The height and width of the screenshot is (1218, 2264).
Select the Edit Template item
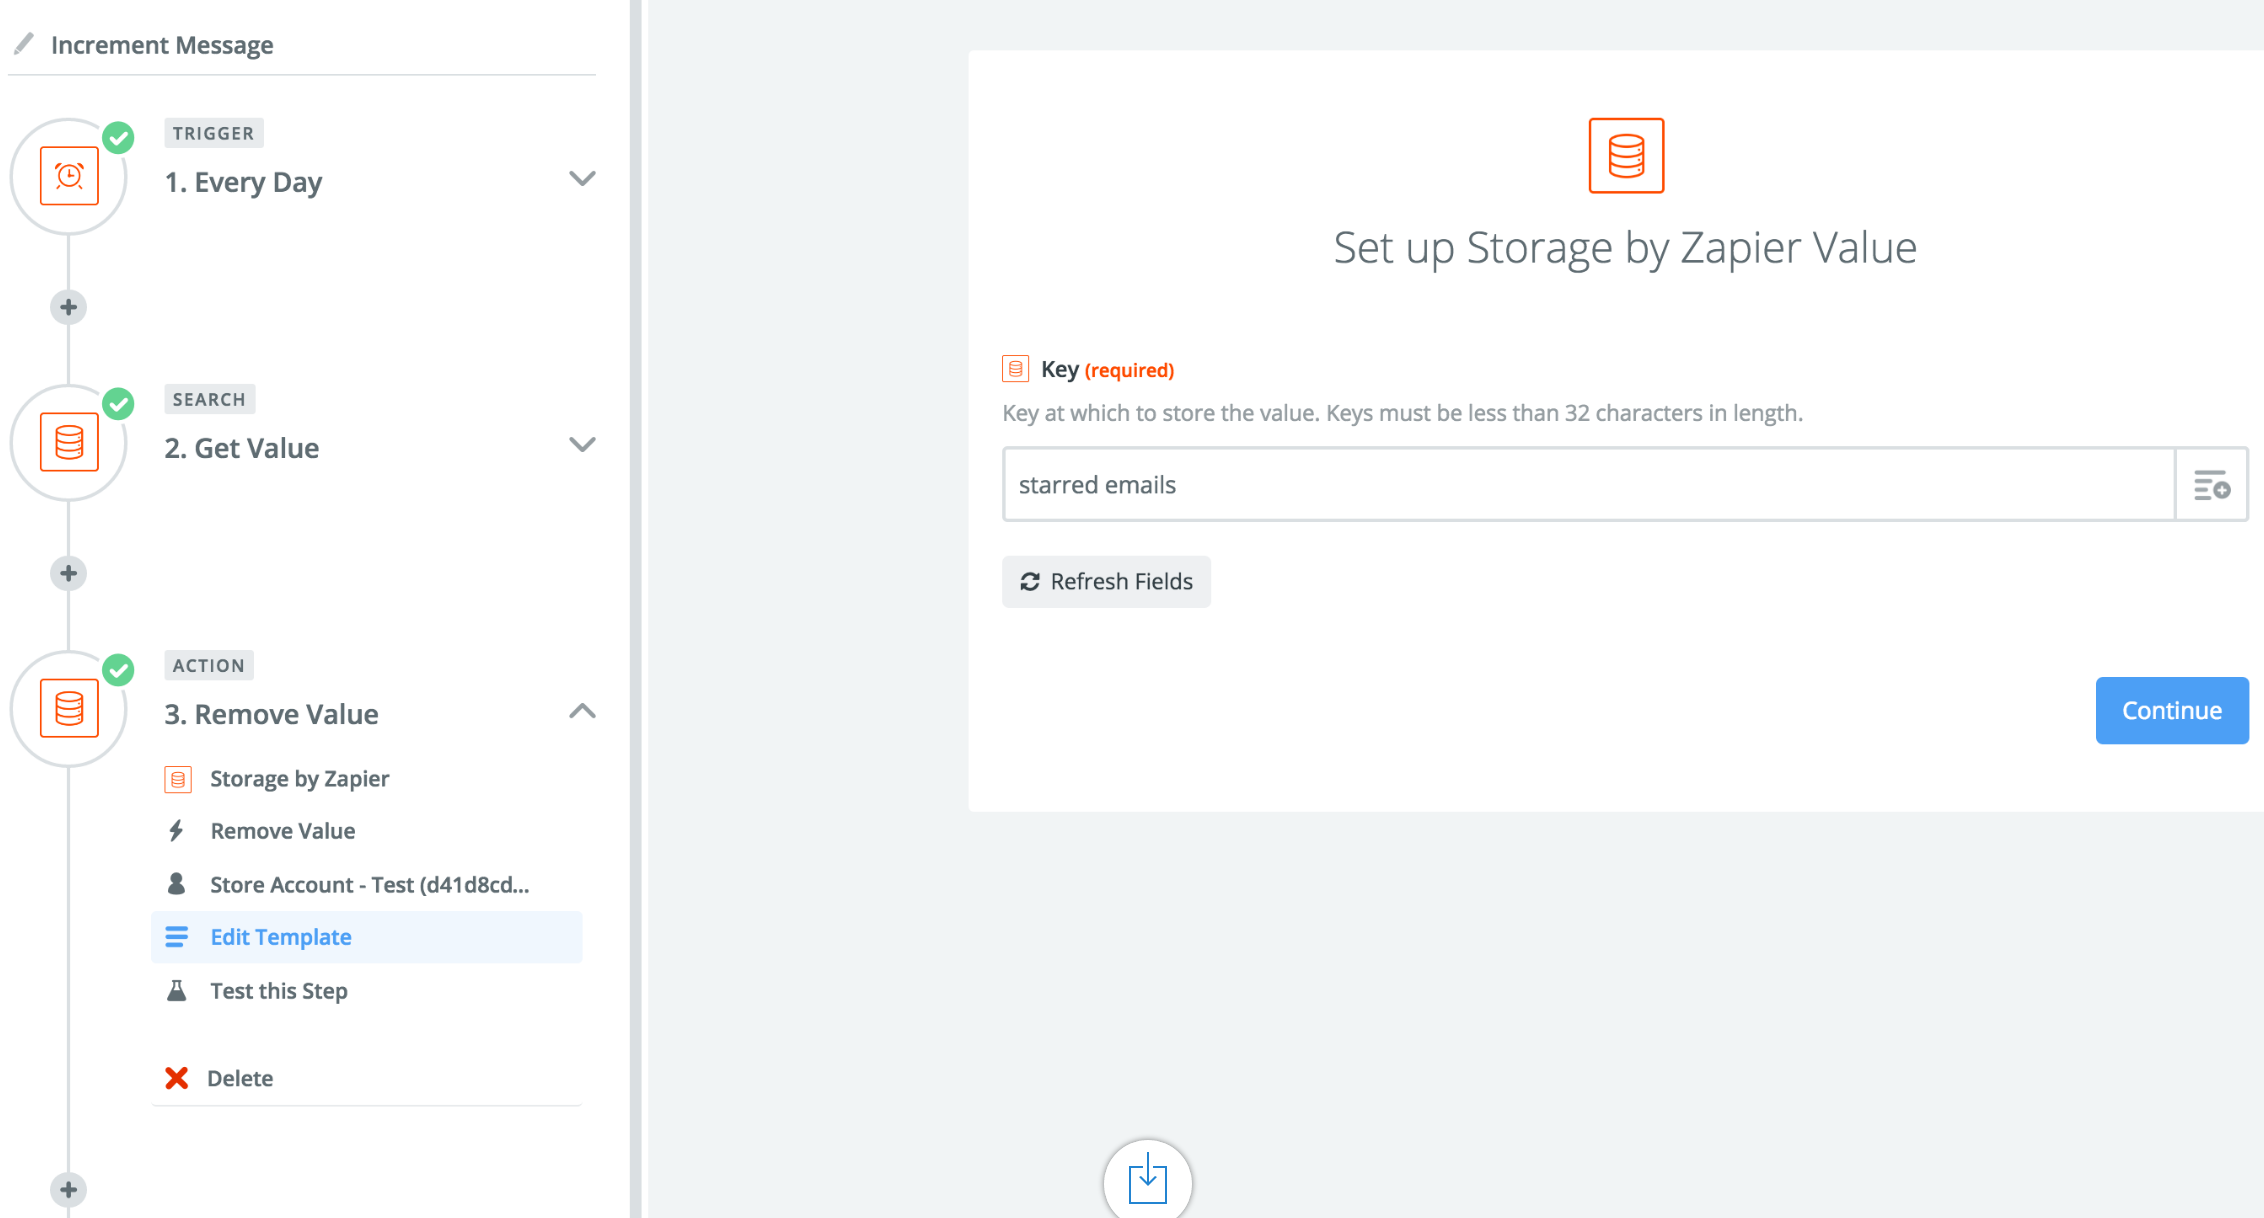tap(366, 937)
